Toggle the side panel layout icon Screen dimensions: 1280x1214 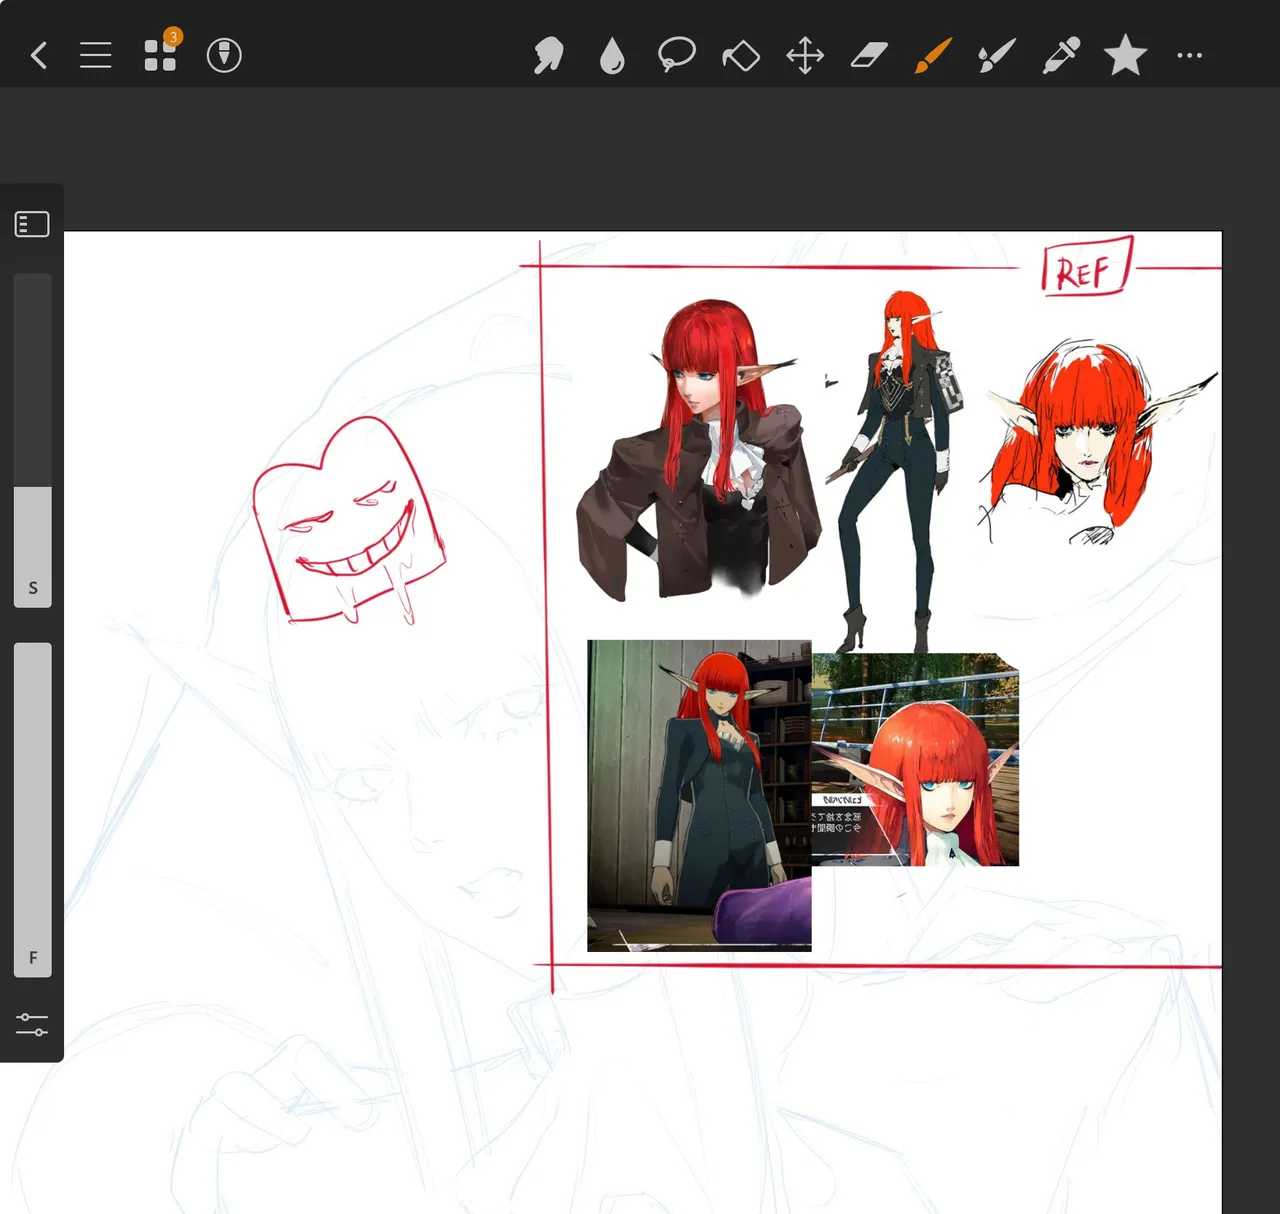(x=32, y=224)
